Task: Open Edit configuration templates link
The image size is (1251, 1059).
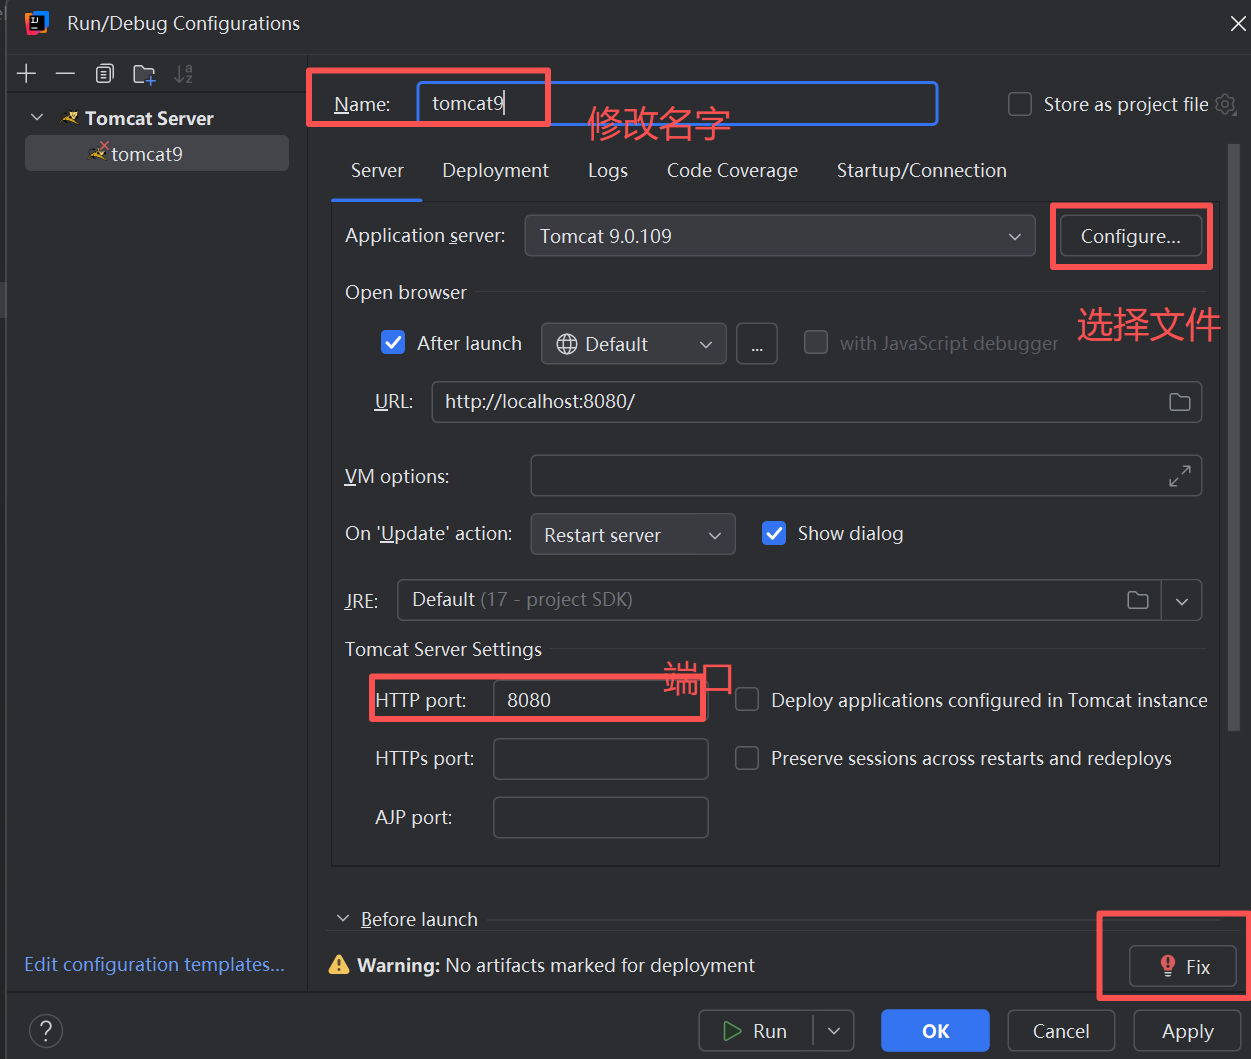Action: click(154, 964)
